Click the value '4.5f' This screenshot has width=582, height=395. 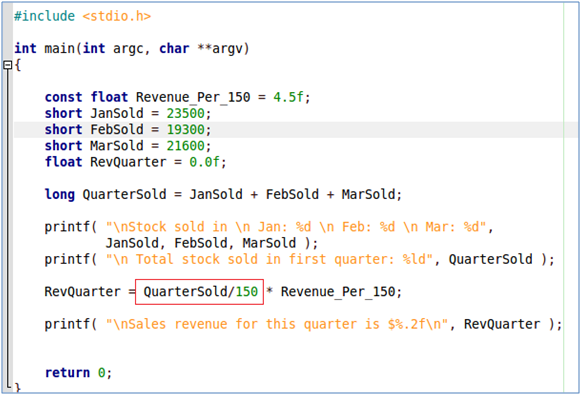pyautogui.click(x=288, y=97)
